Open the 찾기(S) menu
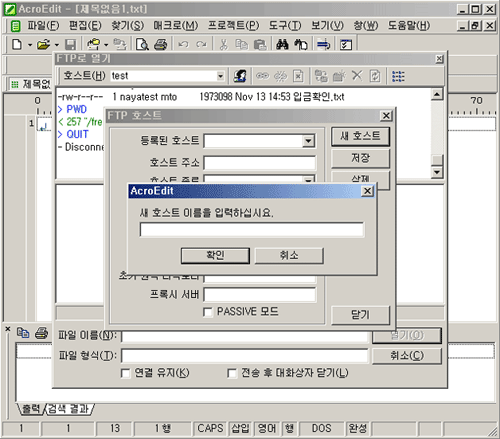Image resolution: width=500 pixels, height=439 pixels. point(128,26)
